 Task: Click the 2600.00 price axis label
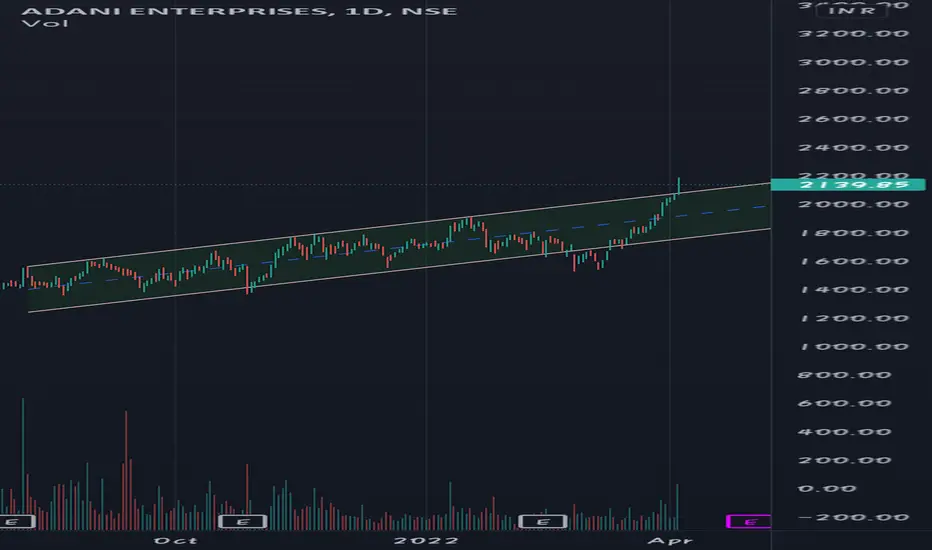(853, 119)
